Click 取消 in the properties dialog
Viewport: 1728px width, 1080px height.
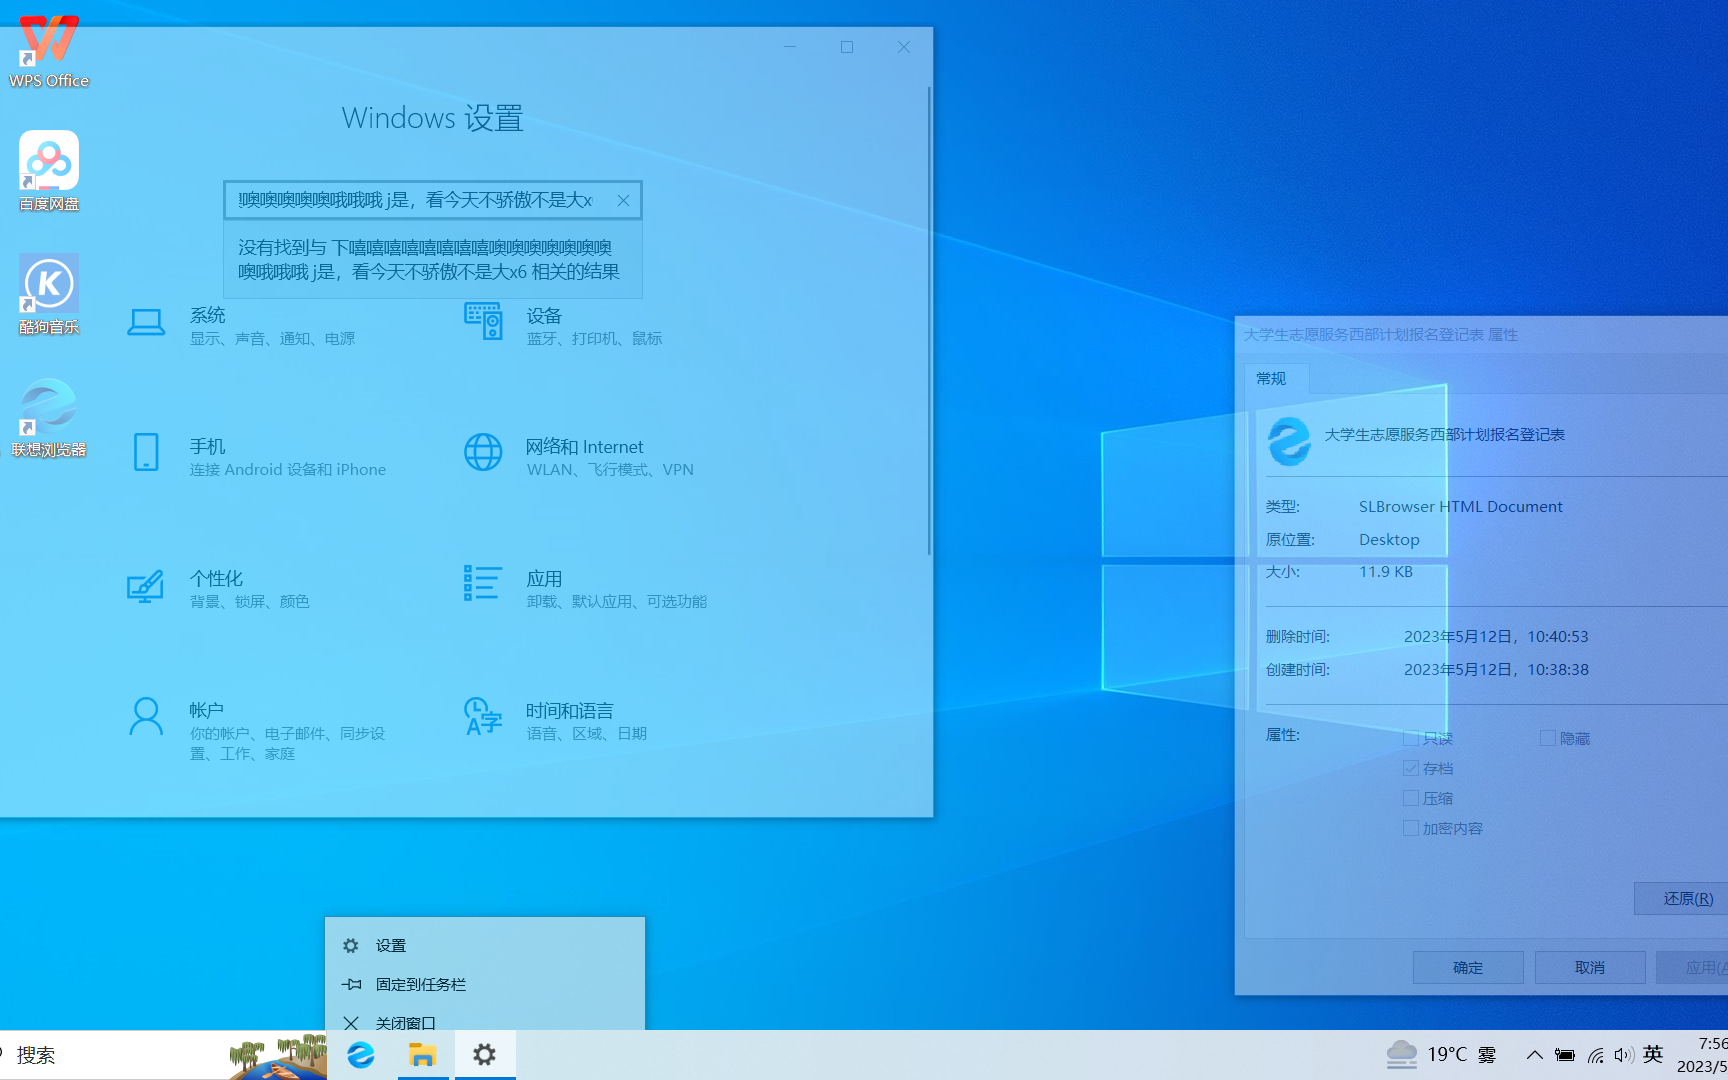tap(1590, 967)
